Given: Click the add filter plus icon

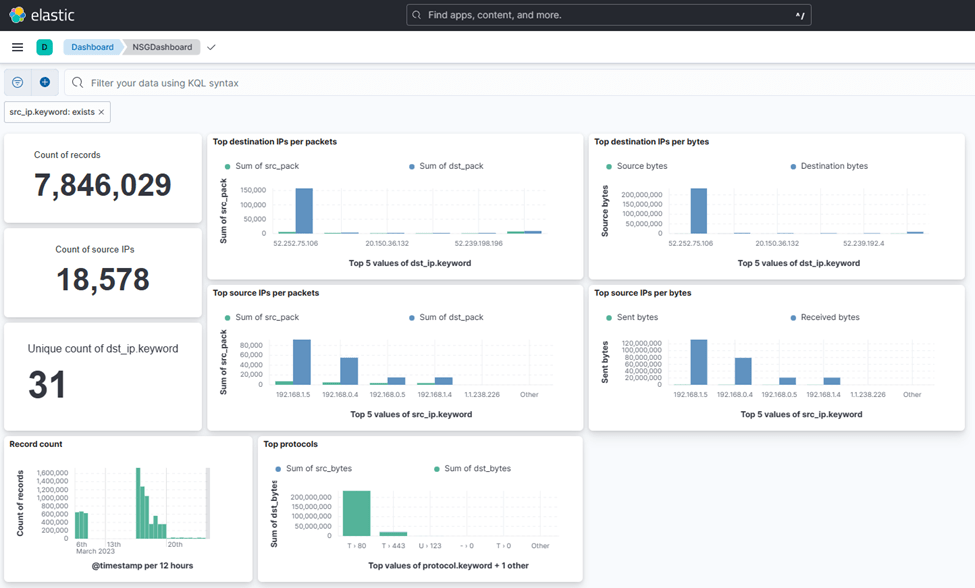Looking at the screenshot, I should [45, 82].
